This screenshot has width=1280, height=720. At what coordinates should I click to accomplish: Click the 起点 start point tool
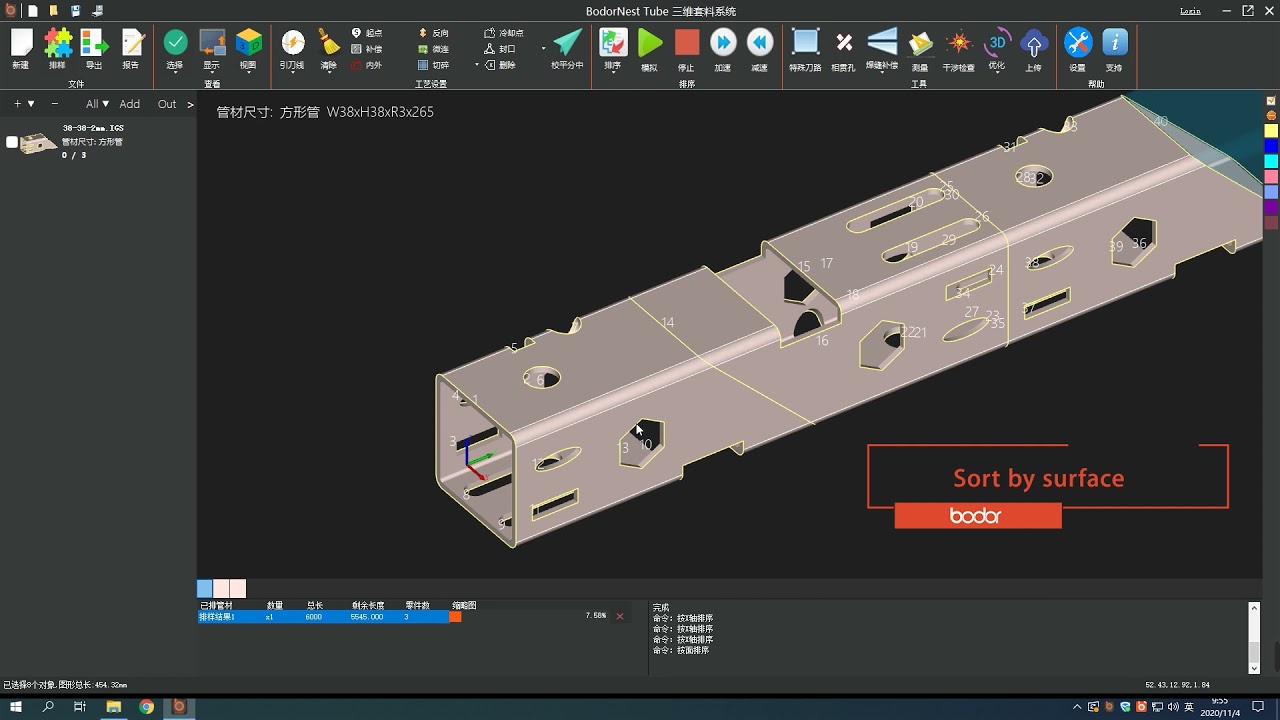click(367, 33)
